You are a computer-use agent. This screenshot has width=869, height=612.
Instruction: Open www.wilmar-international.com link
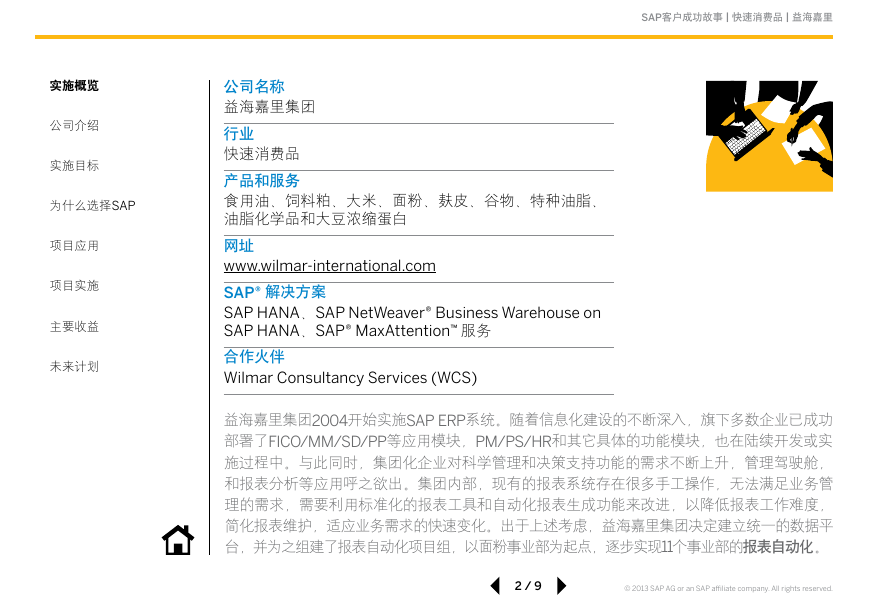click(x=330, y=266)
